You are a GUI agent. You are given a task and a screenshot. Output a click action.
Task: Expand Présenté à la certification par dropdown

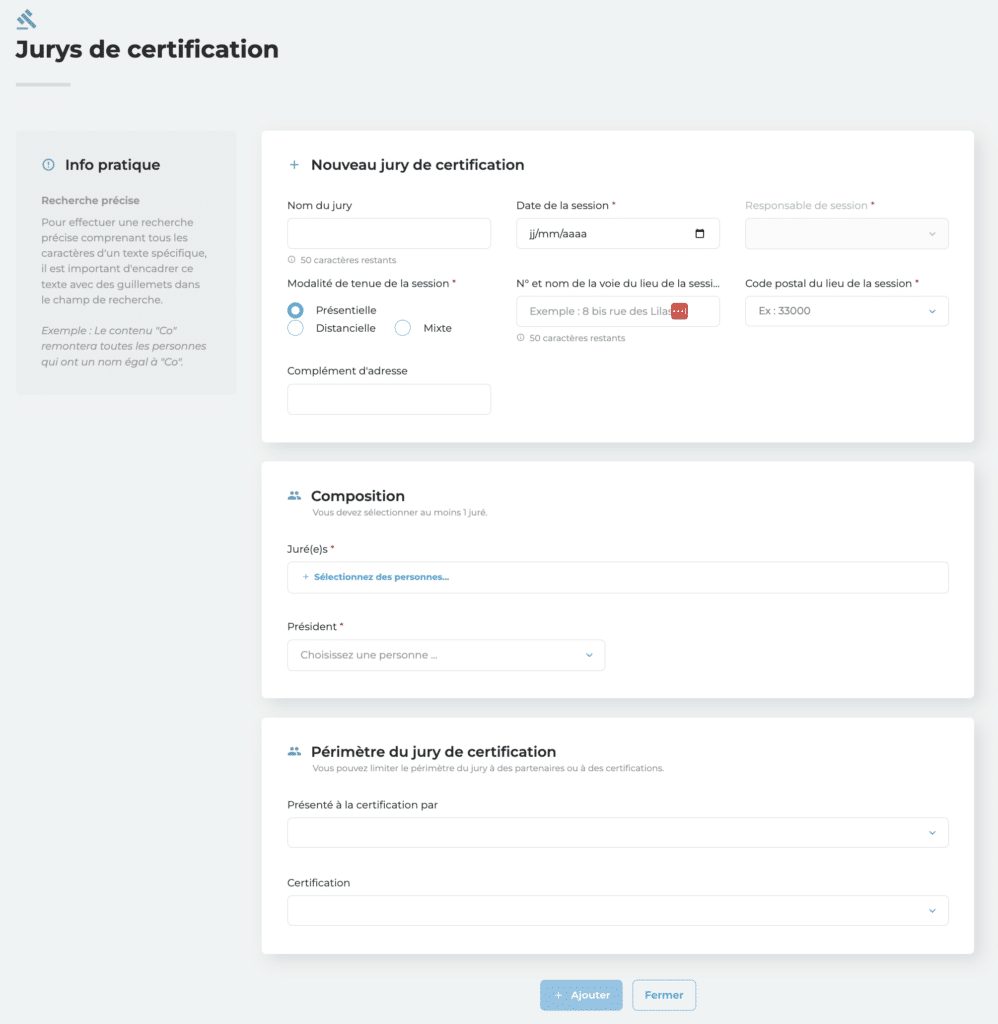617,832
